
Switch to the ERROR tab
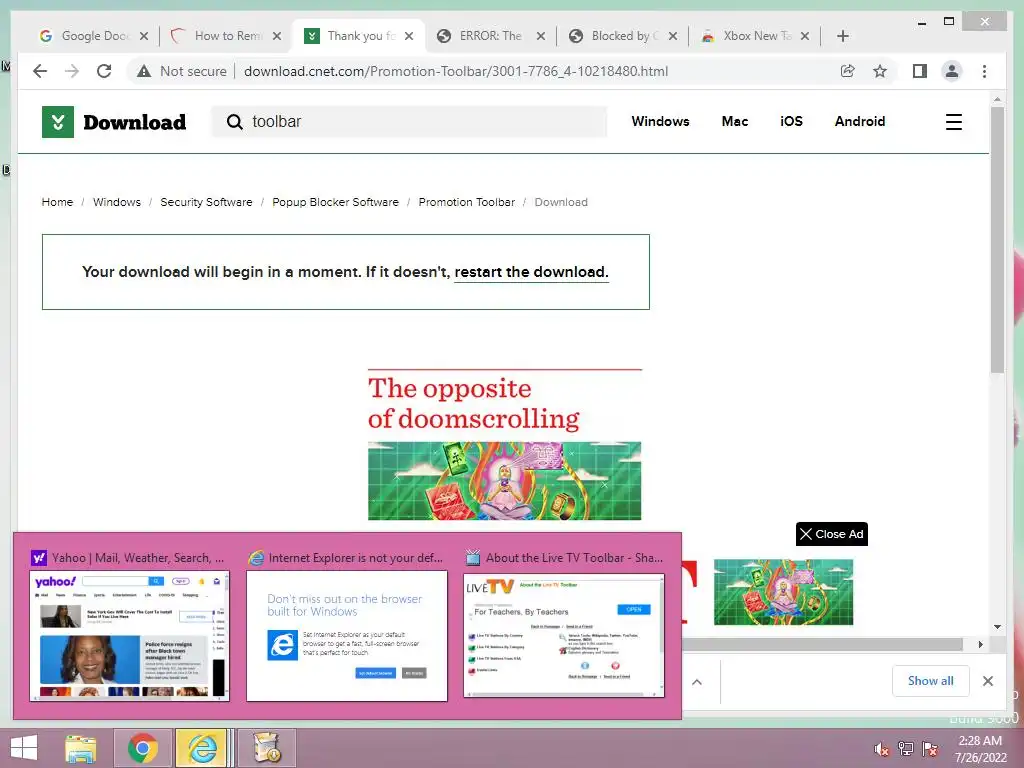pyautogui.click(x=491, y=36)
